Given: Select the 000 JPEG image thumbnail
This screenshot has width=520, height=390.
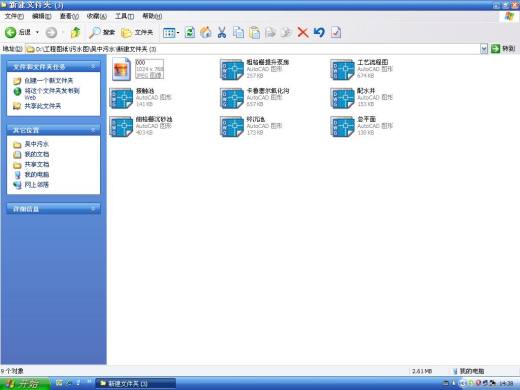Looking at the screenshot, I should coord(121,69).
